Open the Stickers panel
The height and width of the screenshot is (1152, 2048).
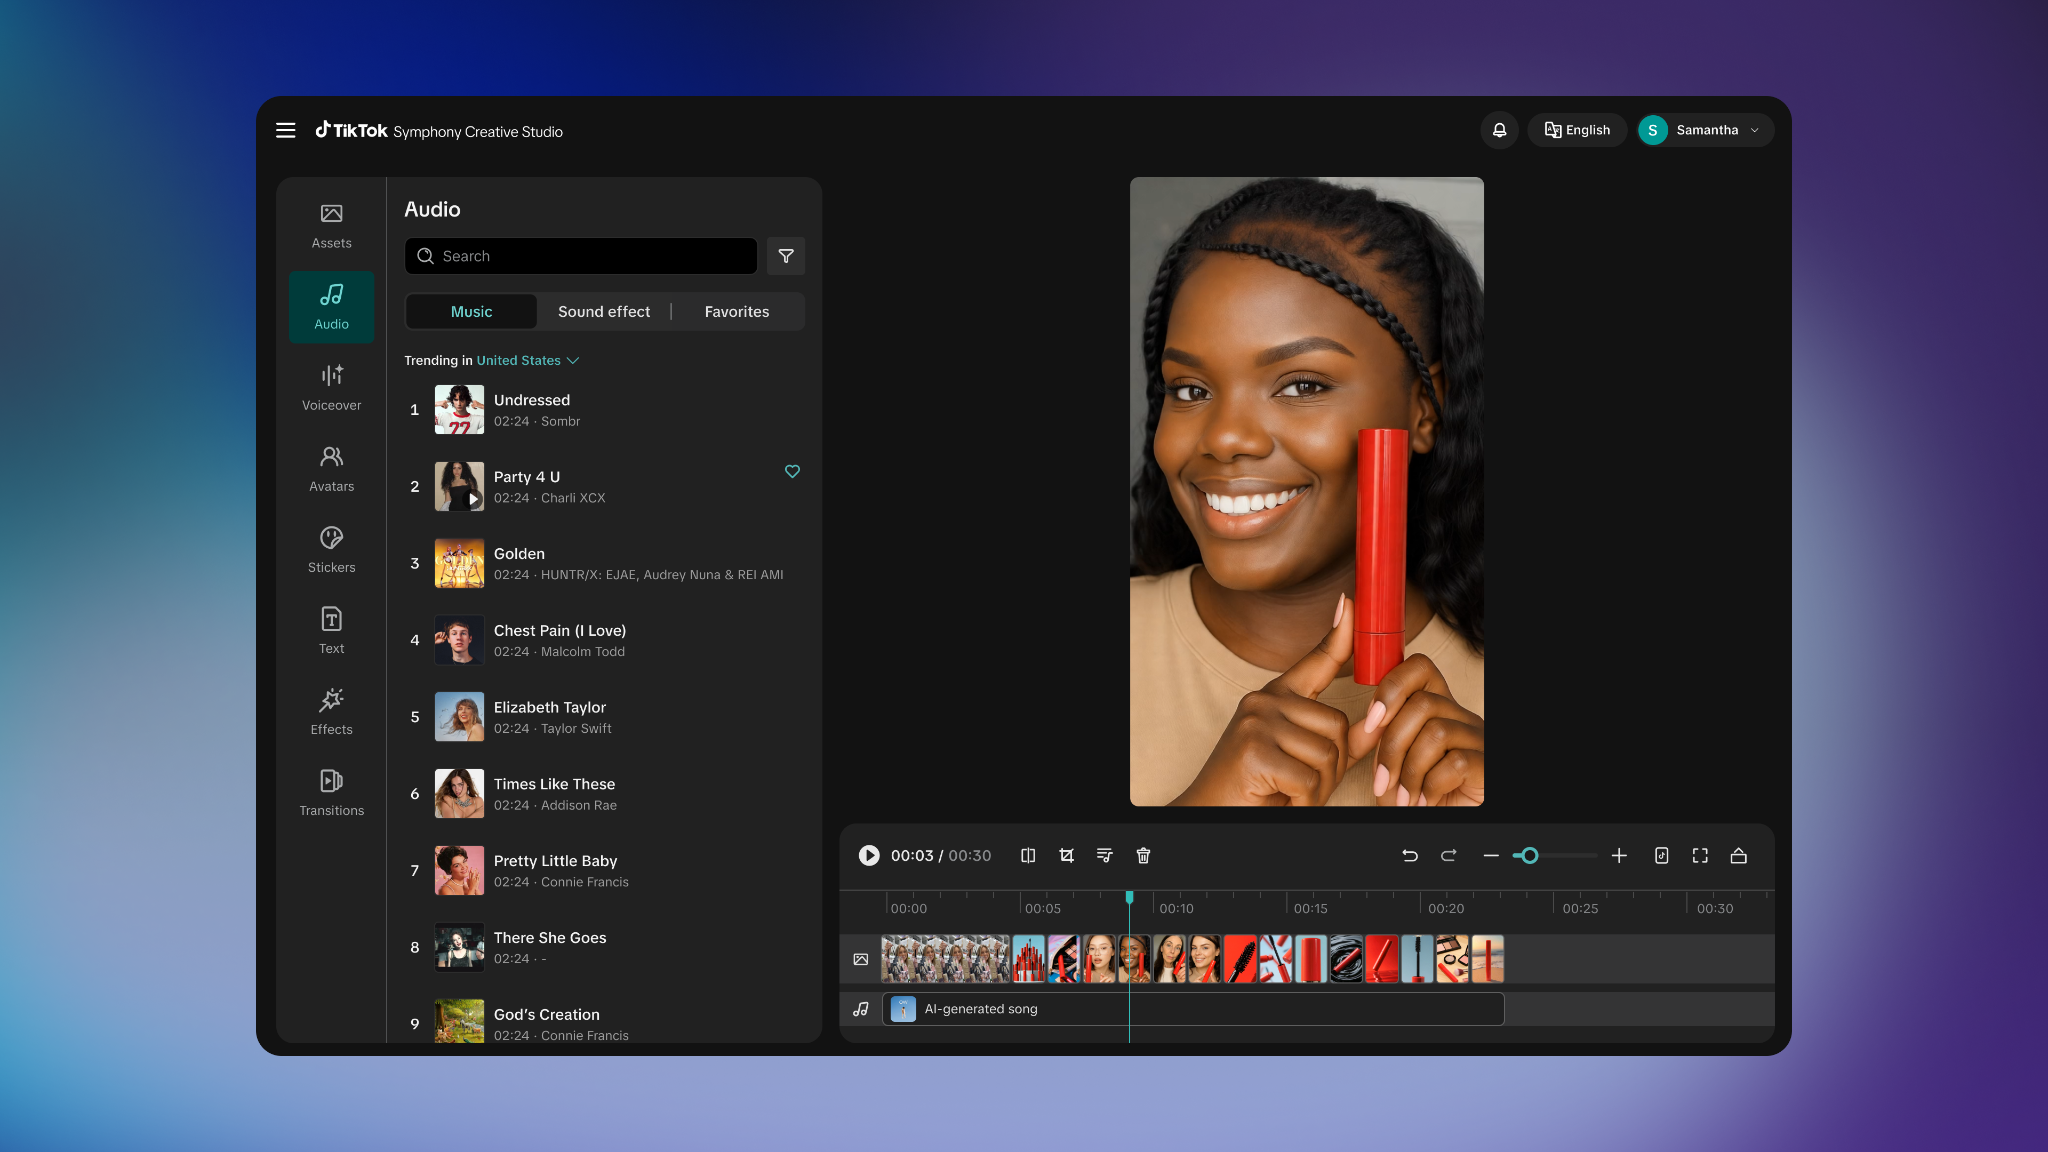coord(331,549)
